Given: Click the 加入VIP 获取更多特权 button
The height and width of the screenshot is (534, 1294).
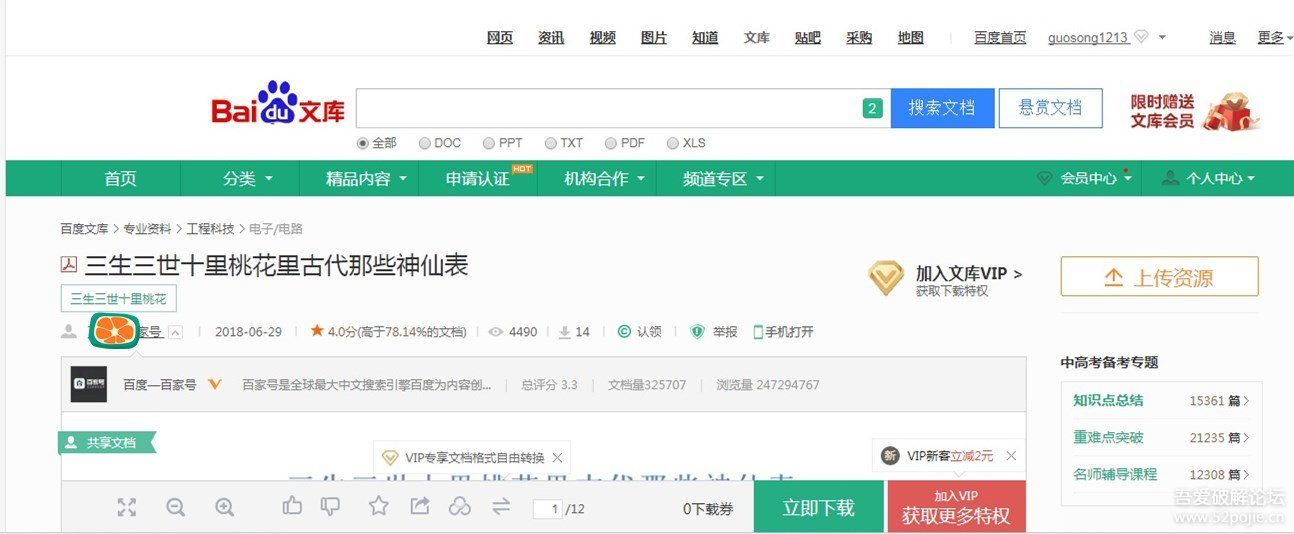Looking at the screenshot, I should (x=956, y=507).
